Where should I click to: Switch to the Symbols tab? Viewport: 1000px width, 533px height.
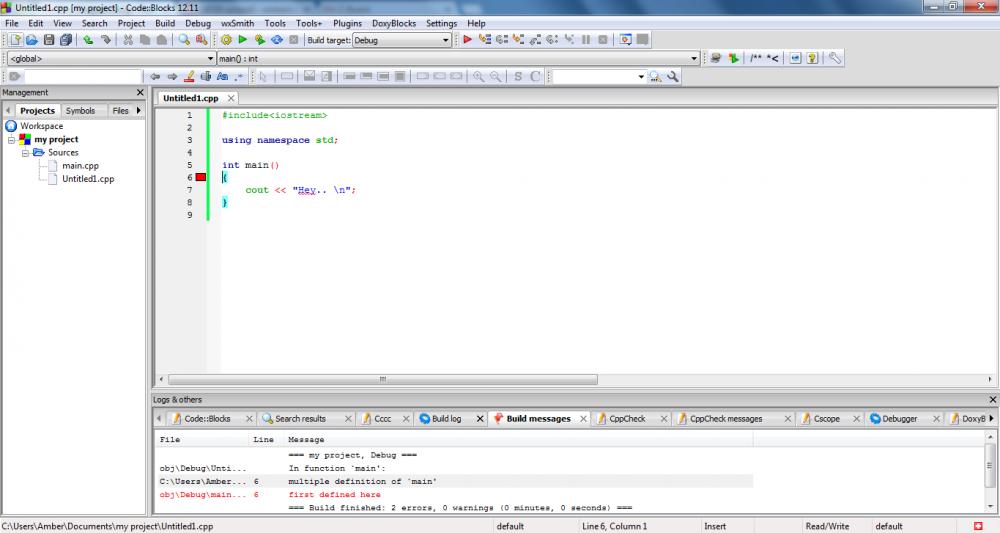80,110
